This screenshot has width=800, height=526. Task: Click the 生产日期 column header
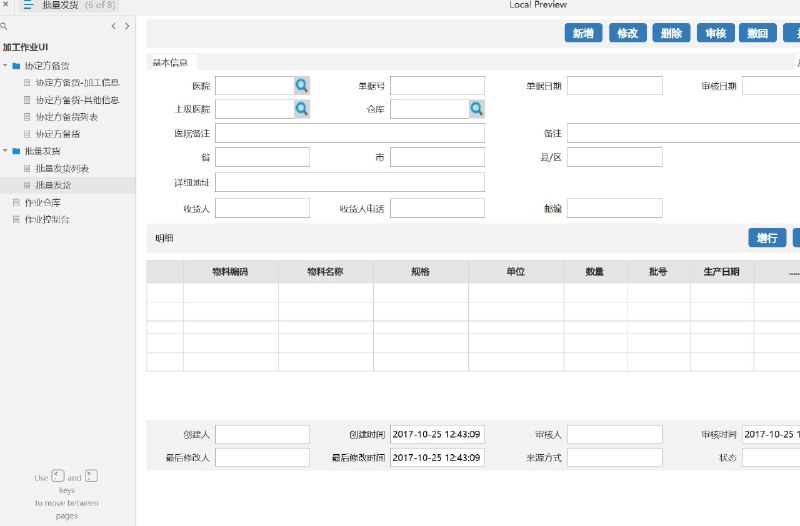tap(721, 272)
